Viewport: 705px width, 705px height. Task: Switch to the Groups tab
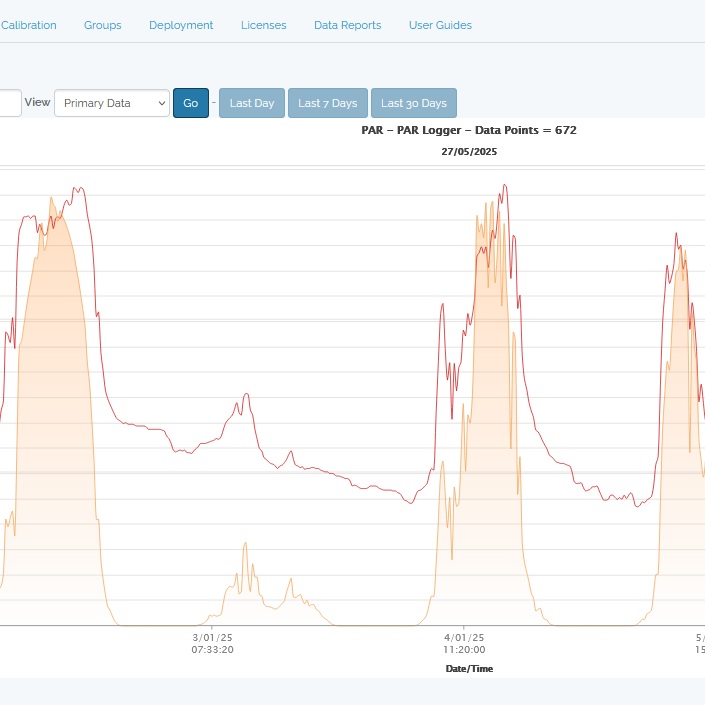coord(102,25)
